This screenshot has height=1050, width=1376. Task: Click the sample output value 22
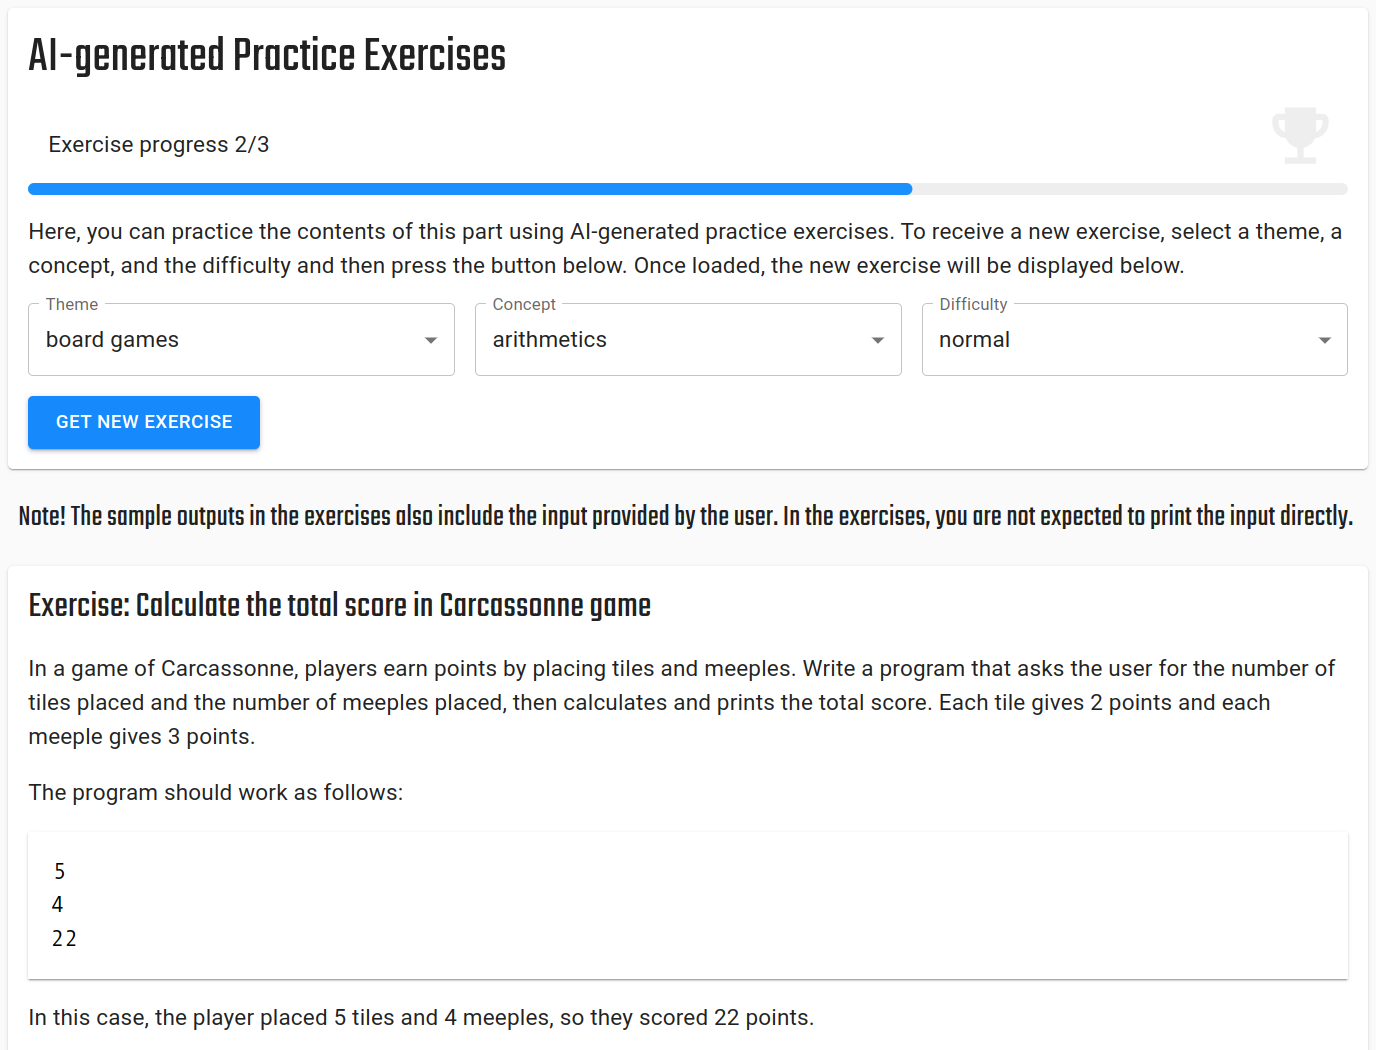pyautogui.click(x=64, y=939)
